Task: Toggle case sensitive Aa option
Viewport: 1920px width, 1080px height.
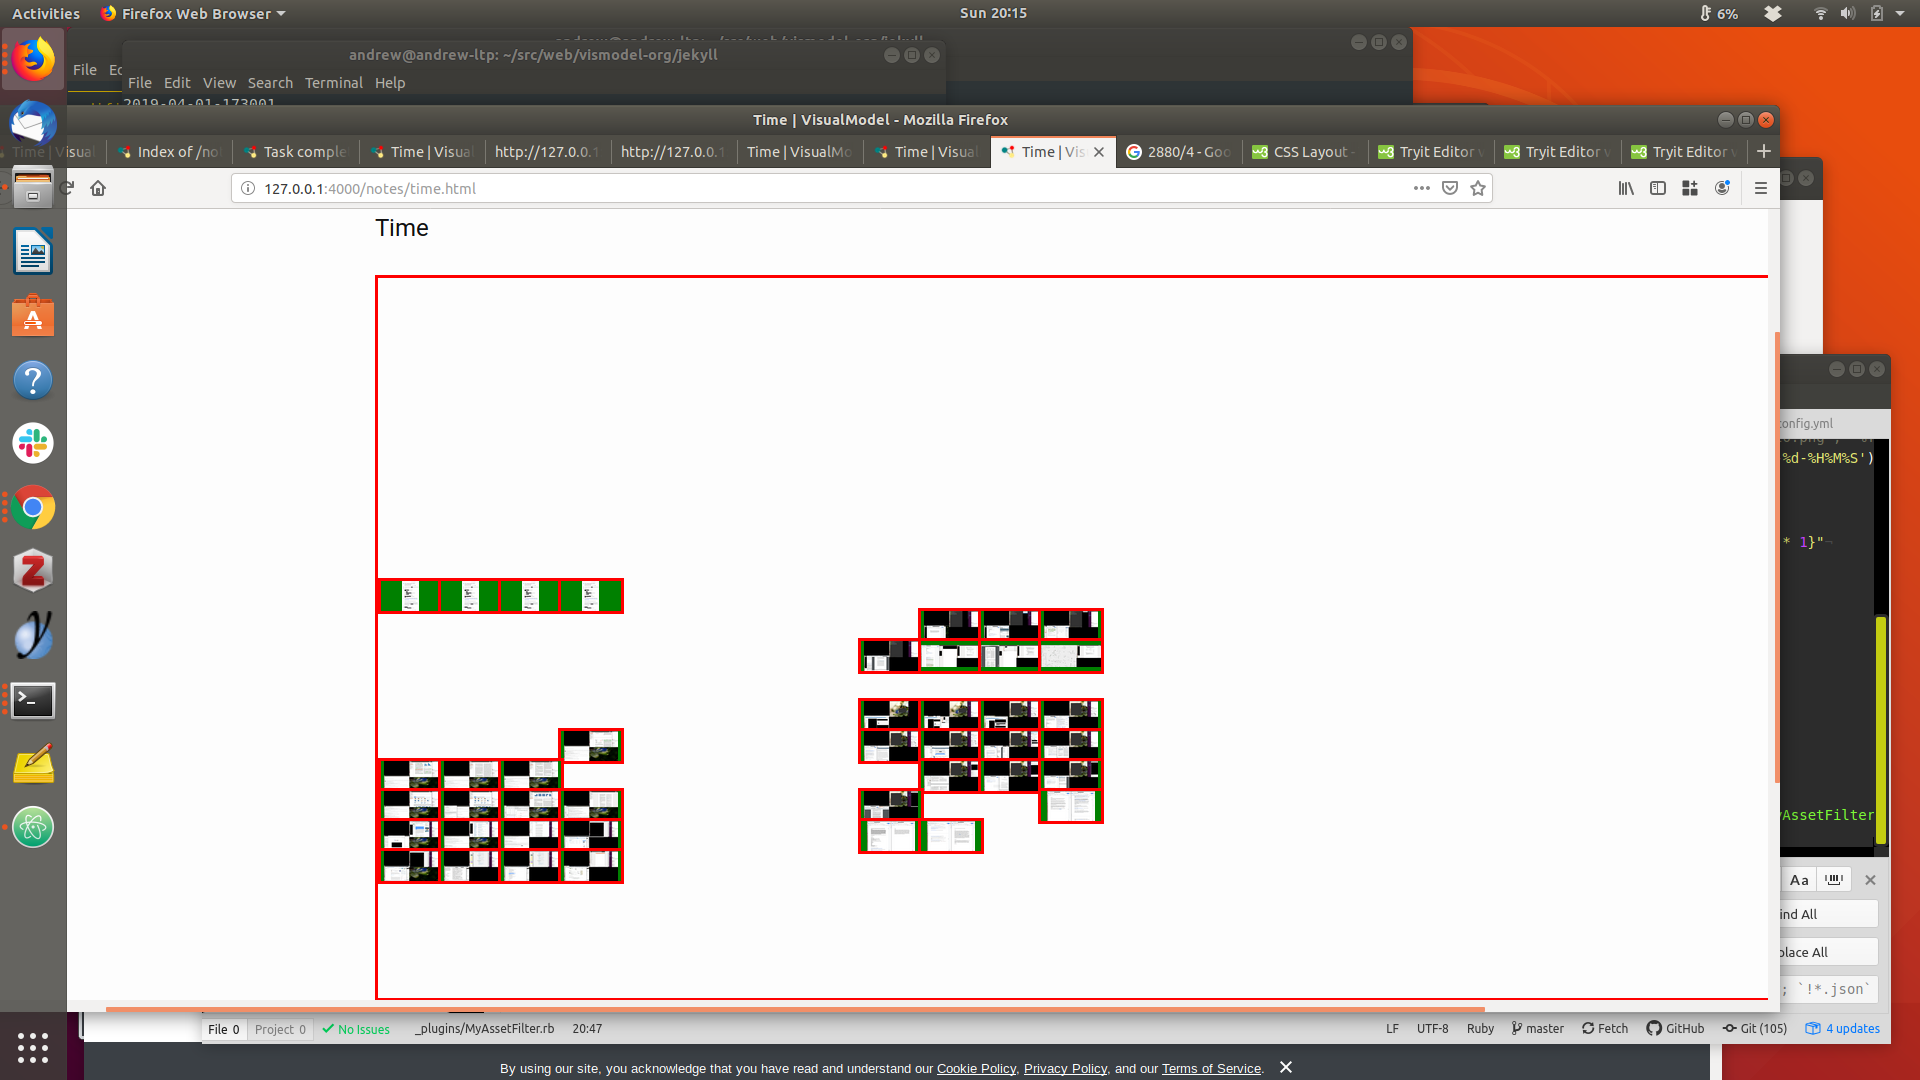Action: [1799, 880]
